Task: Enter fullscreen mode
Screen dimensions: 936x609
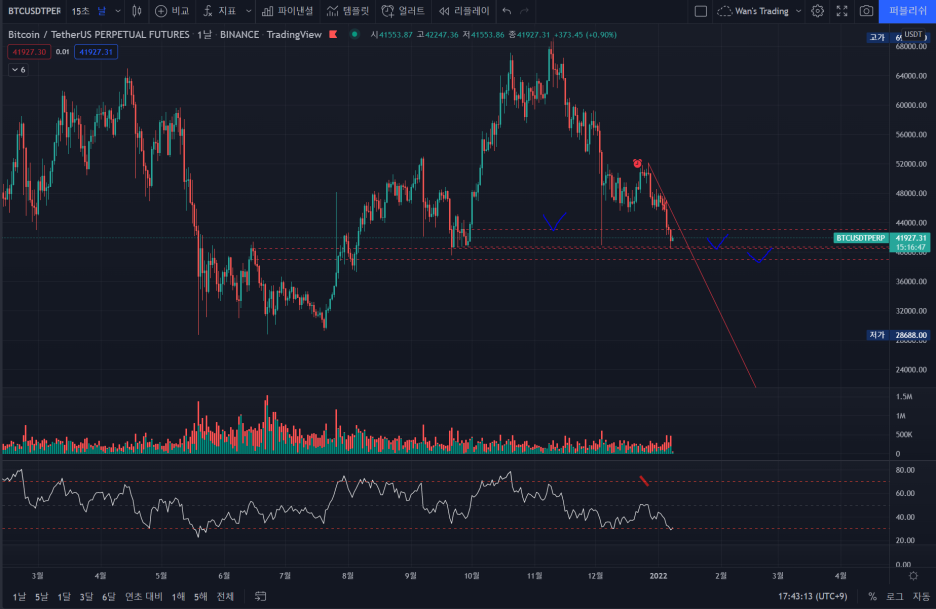Action: click(x=842, y=11)
